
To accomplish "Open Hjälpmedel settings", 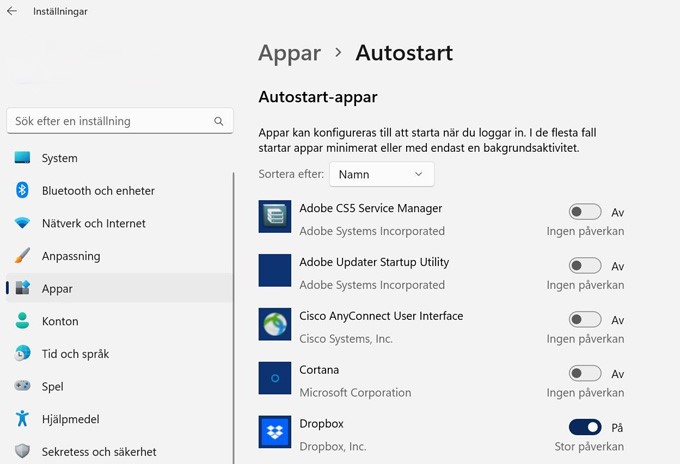I will tap(119, 419).
